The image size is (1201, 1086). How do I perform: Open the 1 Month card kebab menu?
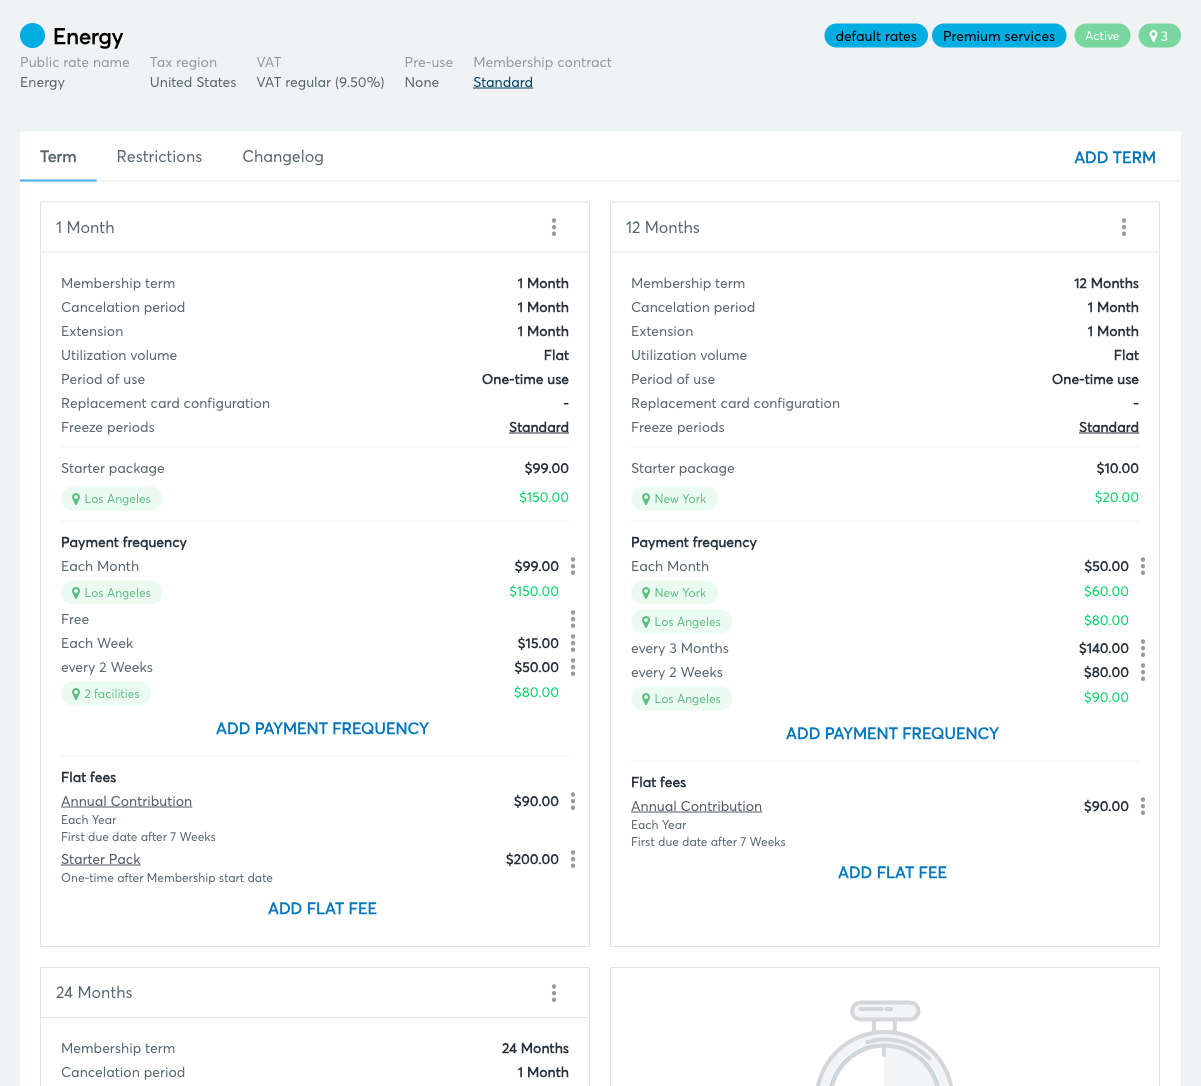click(554, 227)
